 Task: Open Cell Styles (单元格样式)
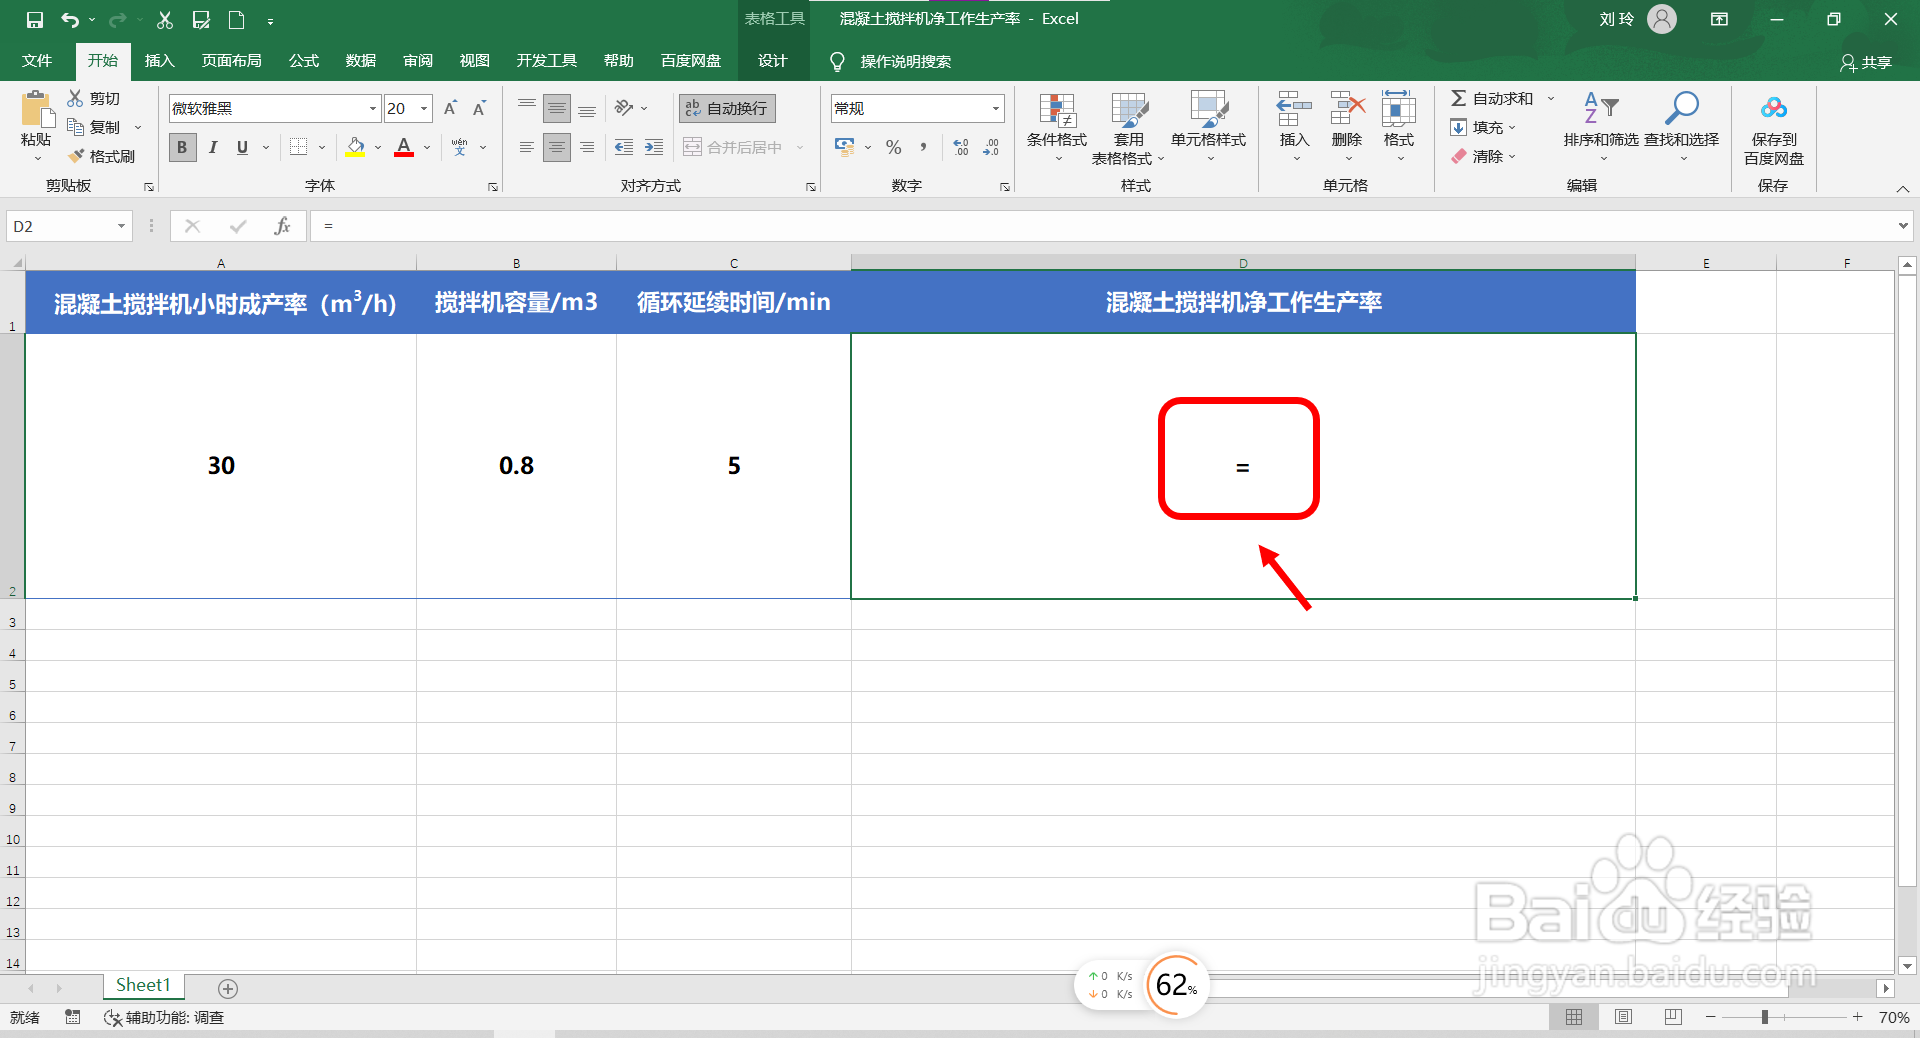(1208, 128)
